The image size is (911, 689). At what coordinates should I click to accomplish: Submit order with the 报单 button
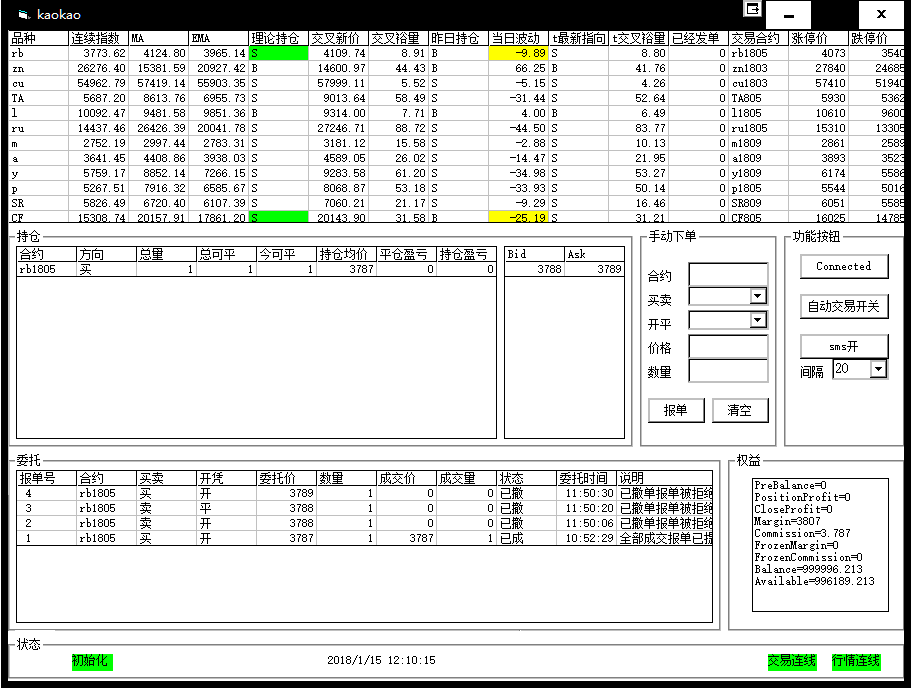[676, 410]
